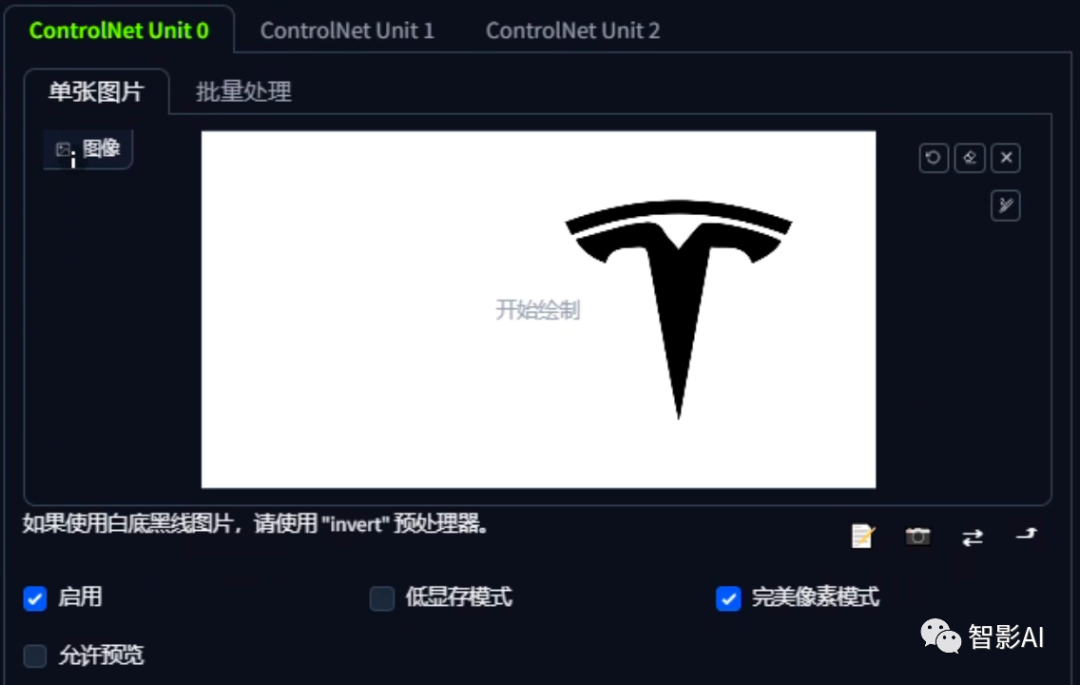Remove the uploaded image with X icon
This screenshot has width=1080, height=685.
pos(1006,158)
